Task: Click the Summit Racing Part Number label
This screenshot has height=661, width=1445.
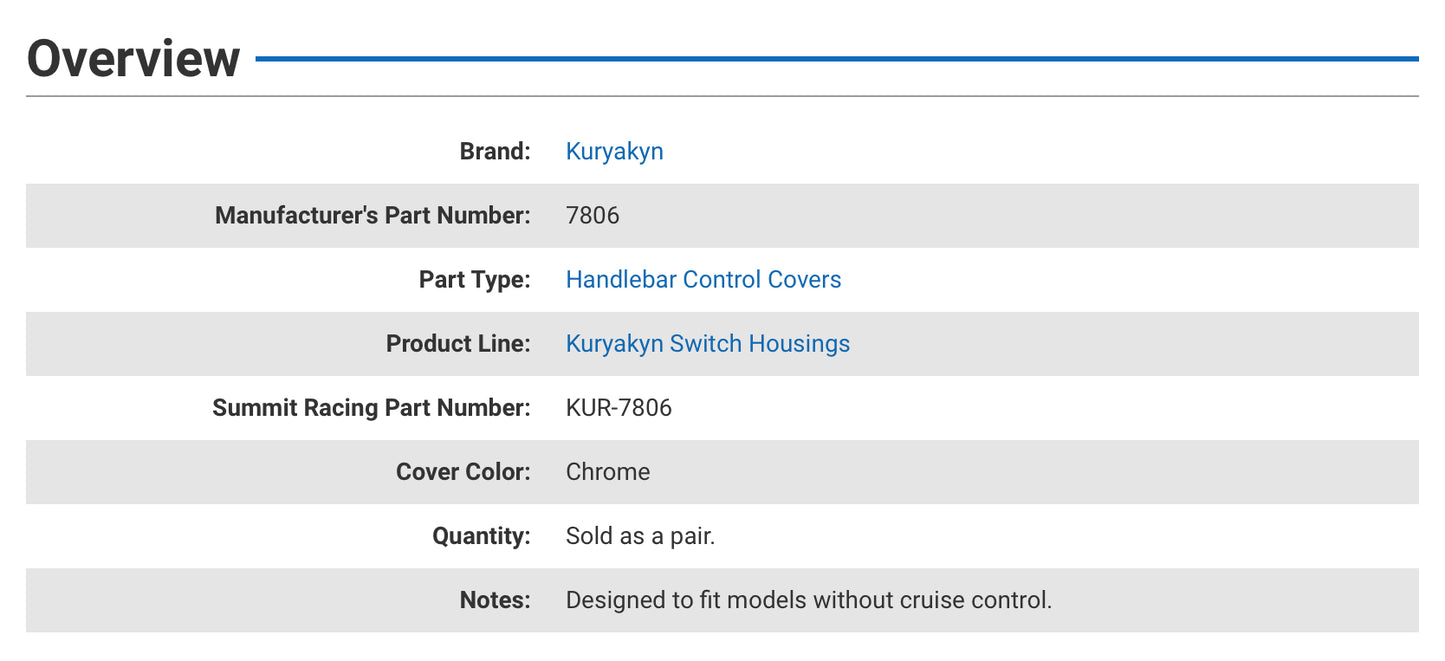Action: tap(370, 407)
